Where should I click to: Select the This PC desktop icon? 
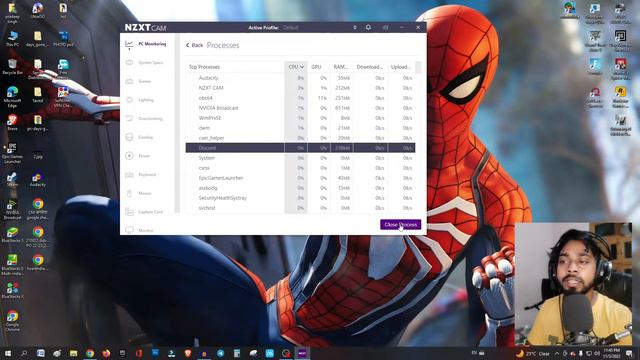(12, 39)
